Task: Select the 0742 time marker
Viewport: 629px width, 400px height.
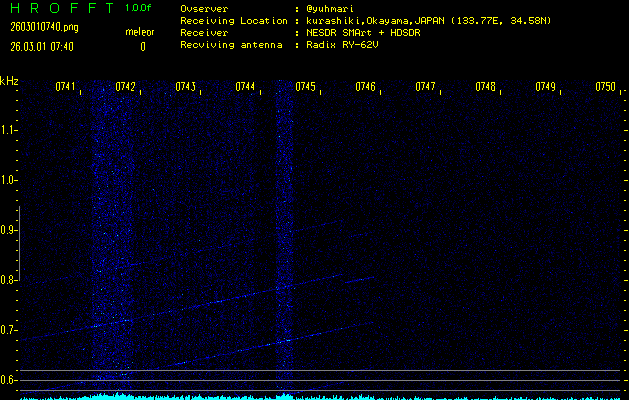Action: [125, 87]
